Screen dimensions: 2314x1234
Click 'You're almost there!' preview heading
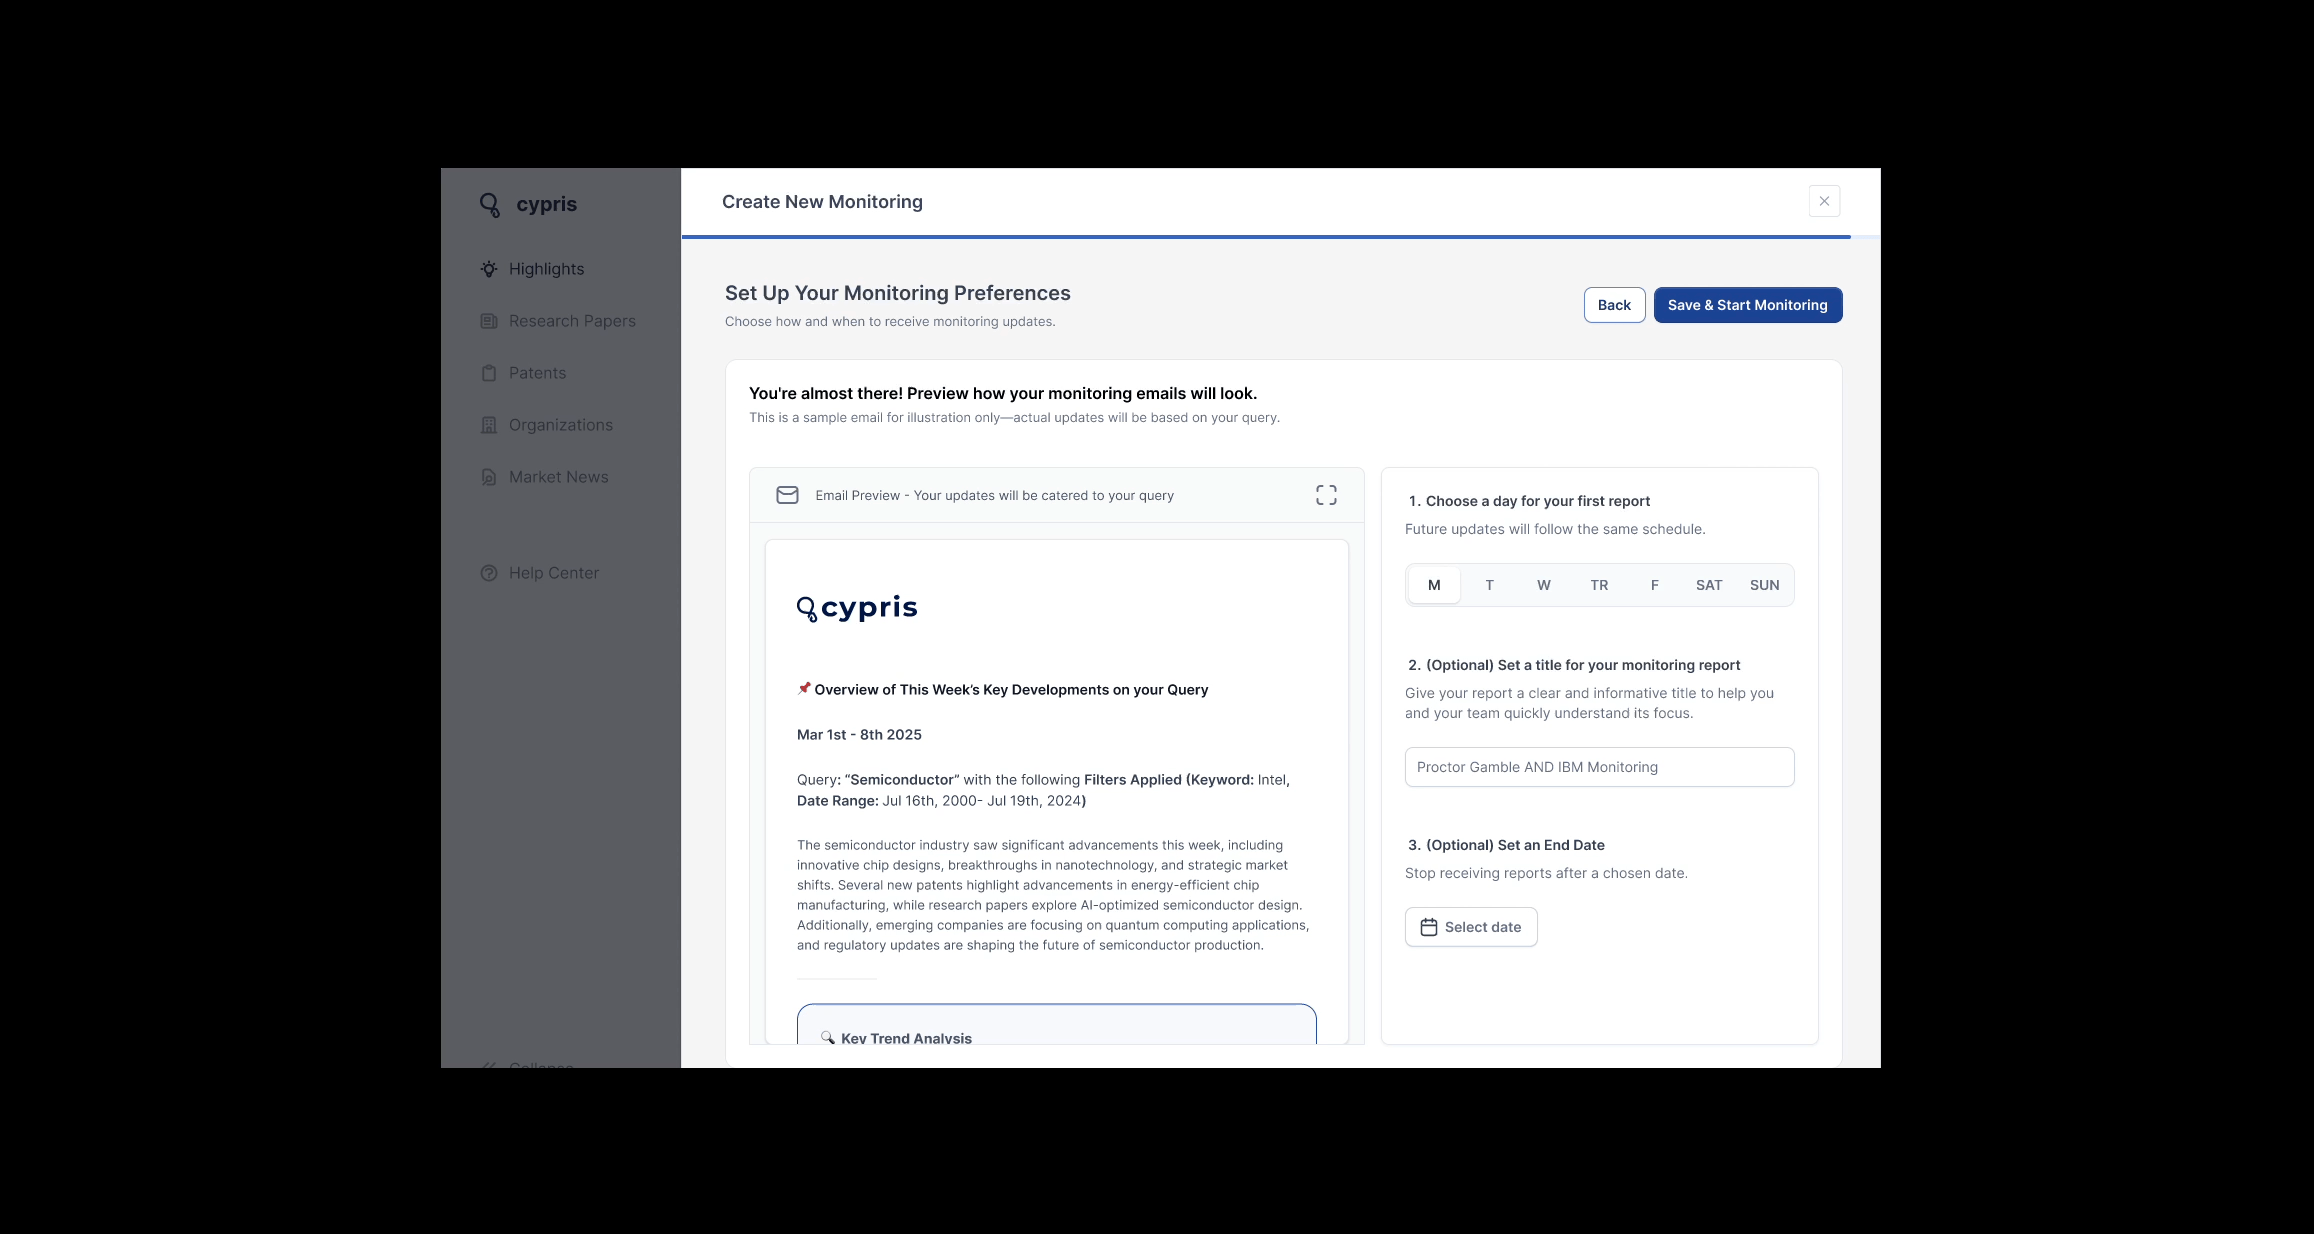(x=1003, y=393)
